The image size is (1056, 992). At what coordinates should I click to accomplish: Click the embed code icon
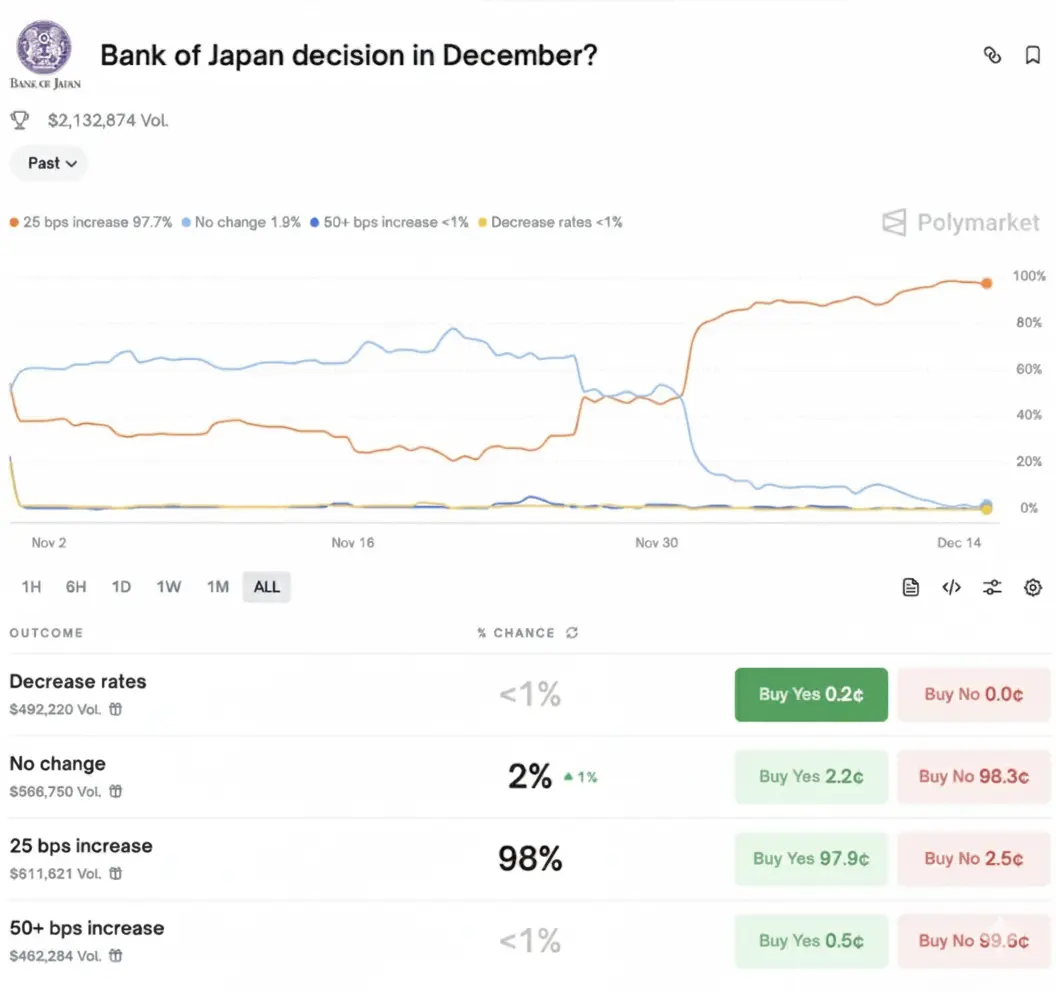(x=951, y=587)
